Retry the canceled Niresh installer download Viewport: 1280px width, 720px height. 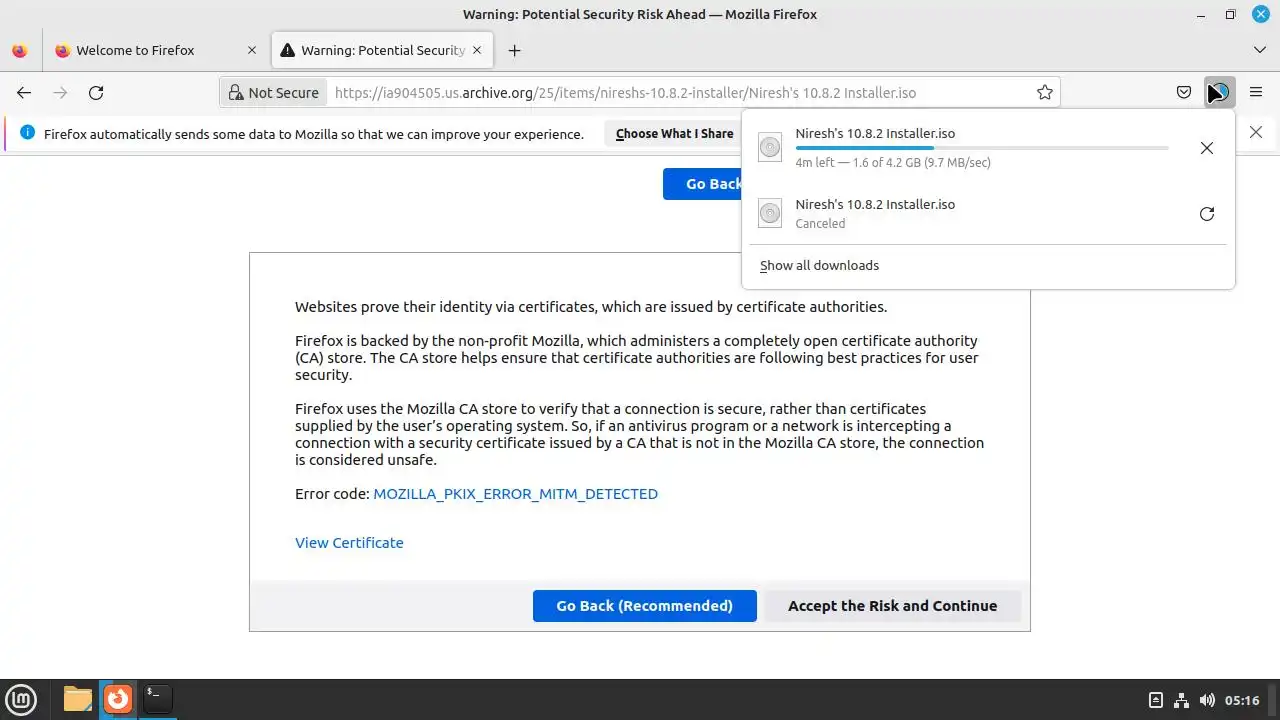tap(1207, 214)
